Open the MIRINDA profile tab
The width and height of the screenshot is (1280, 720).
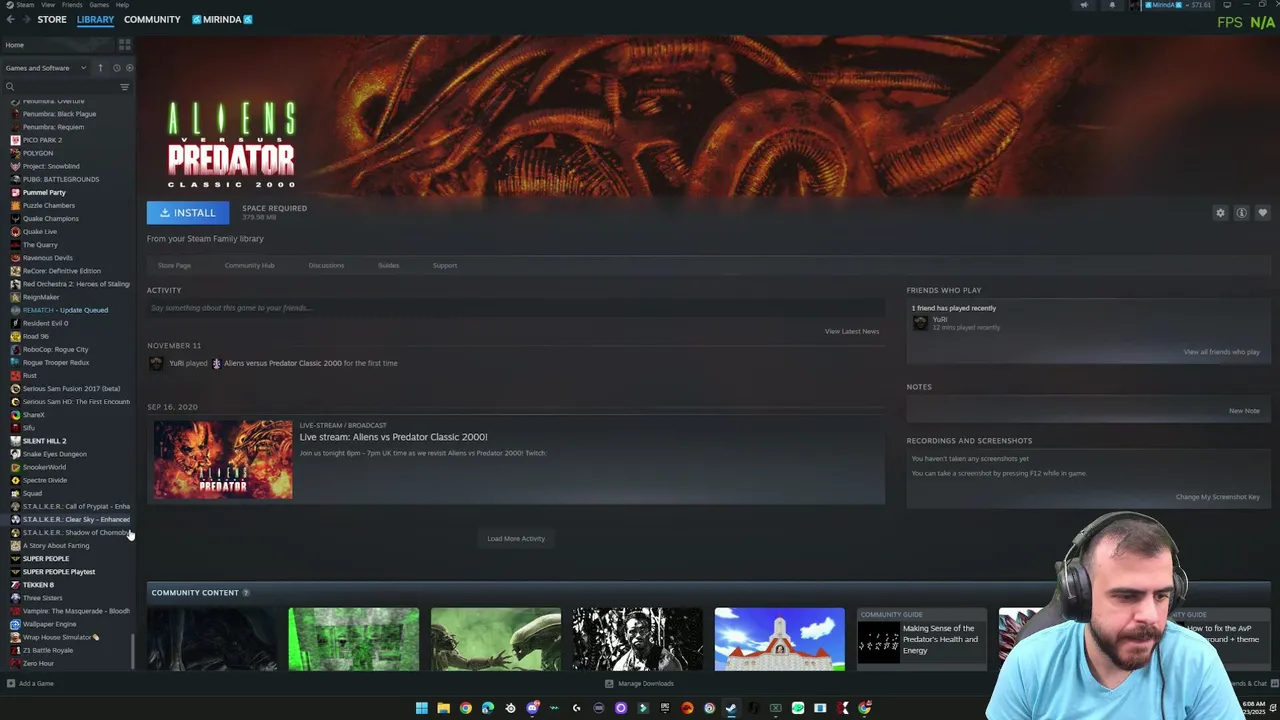[x=222, y=19]
